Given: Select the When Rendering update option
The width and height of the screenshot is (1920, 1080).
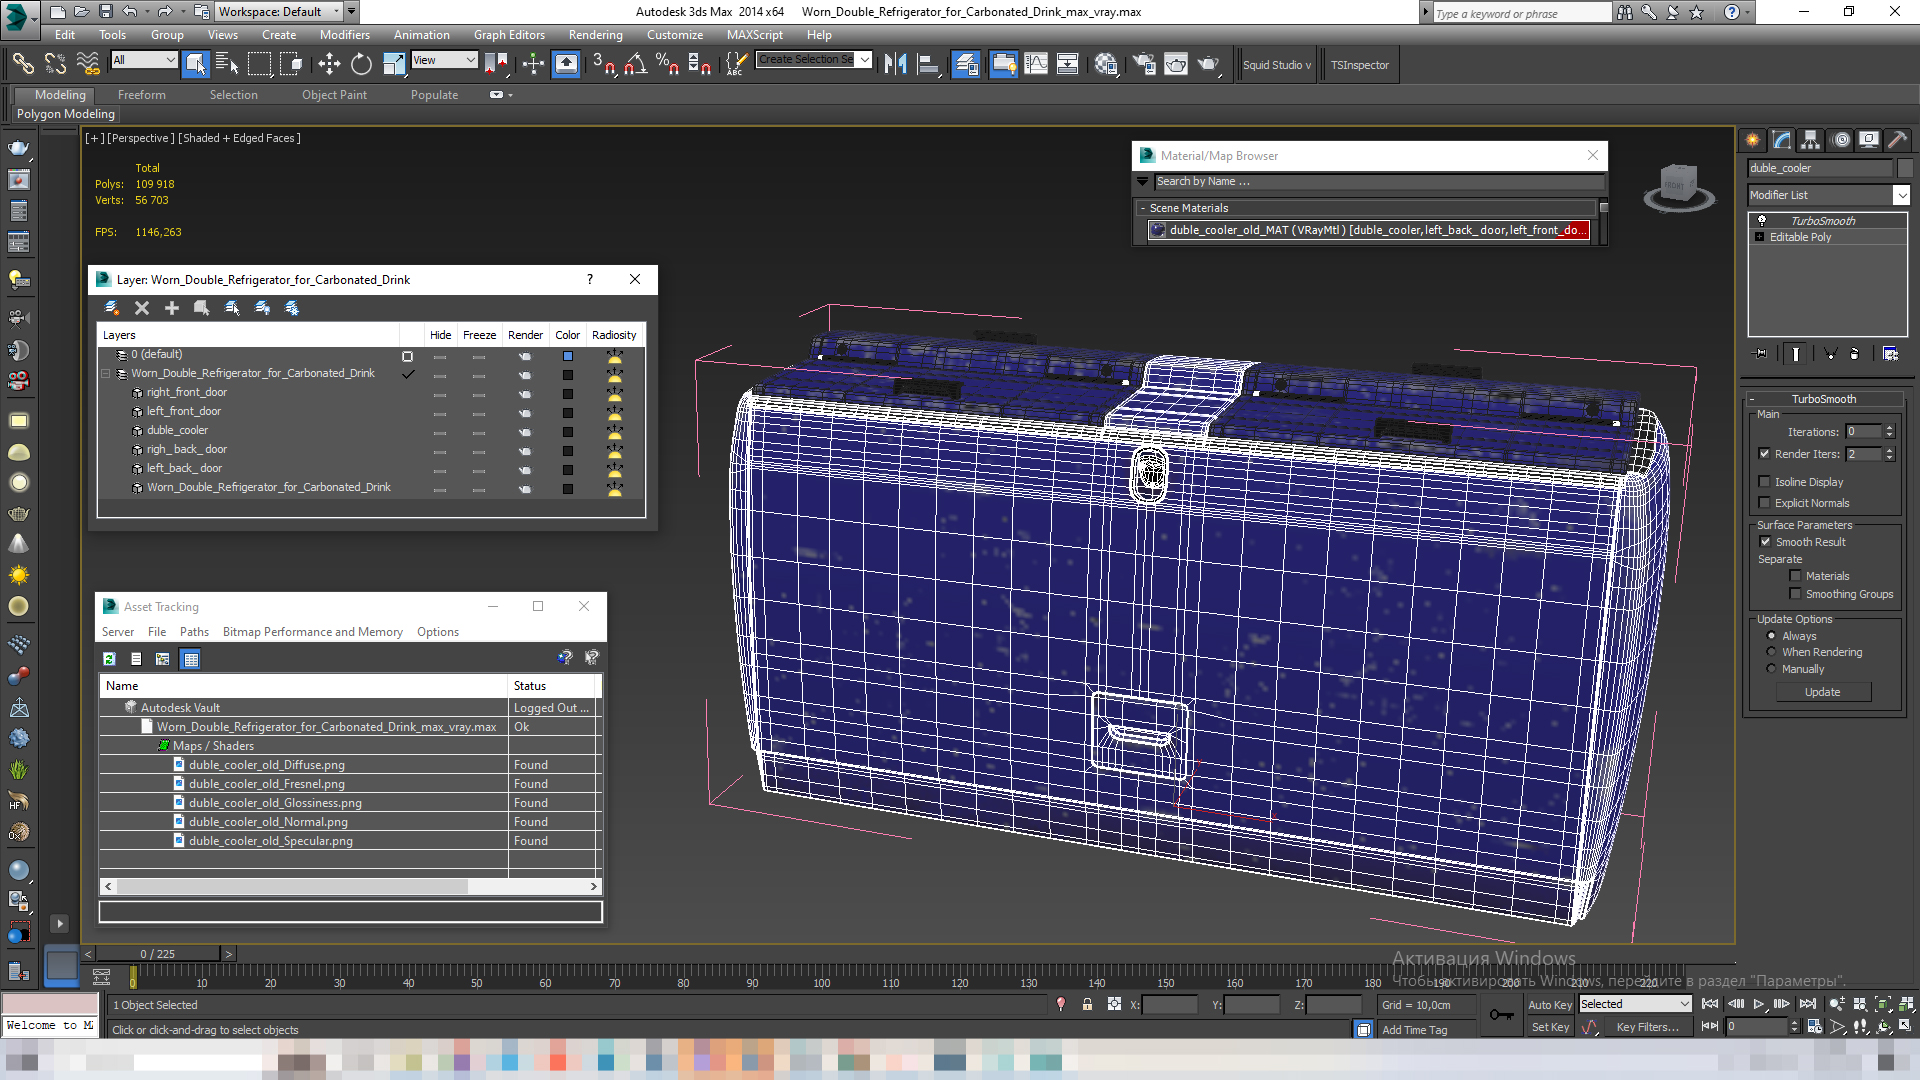Looking at the screenshot, I should (1771, 652).
